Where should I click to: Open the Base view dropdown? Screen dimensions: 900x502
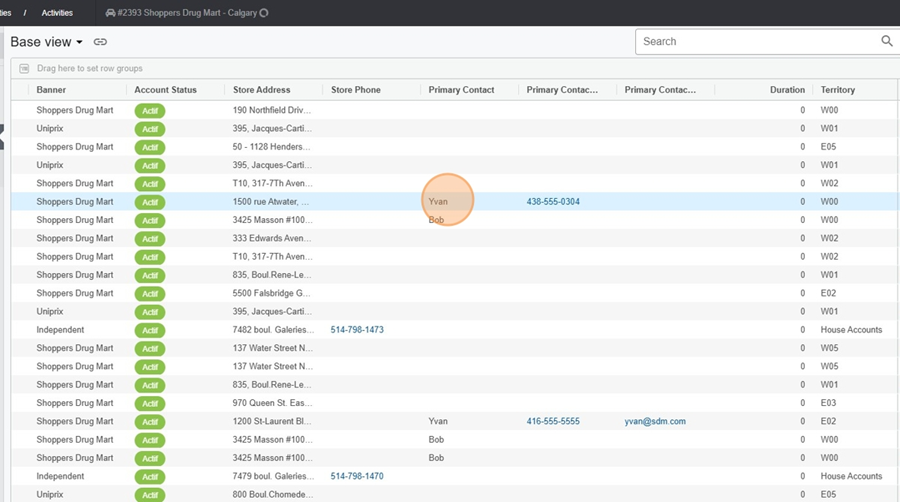46,42
